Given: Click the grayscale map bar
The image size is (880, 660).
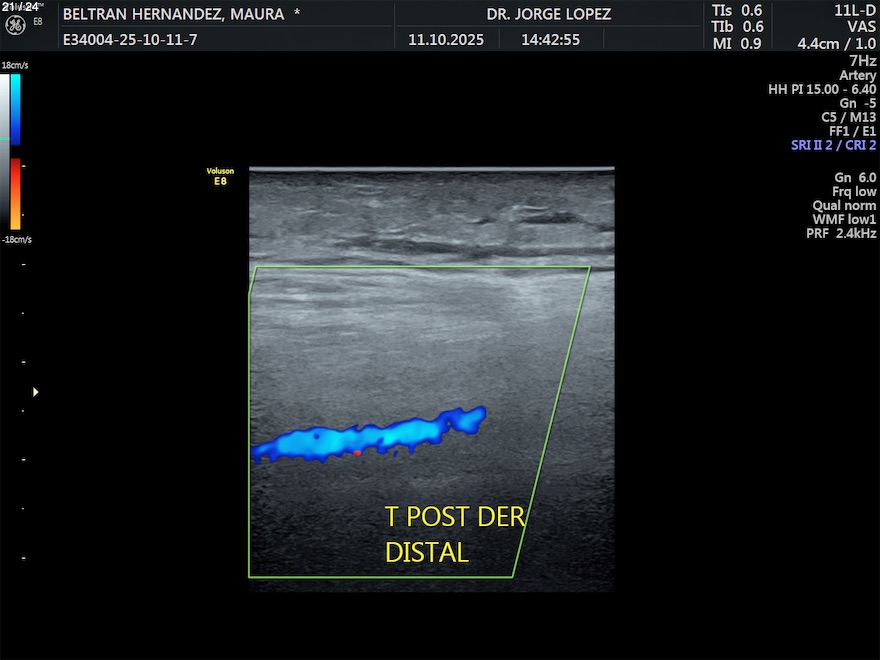Looking at the screenshot, I should click(5, 150).
